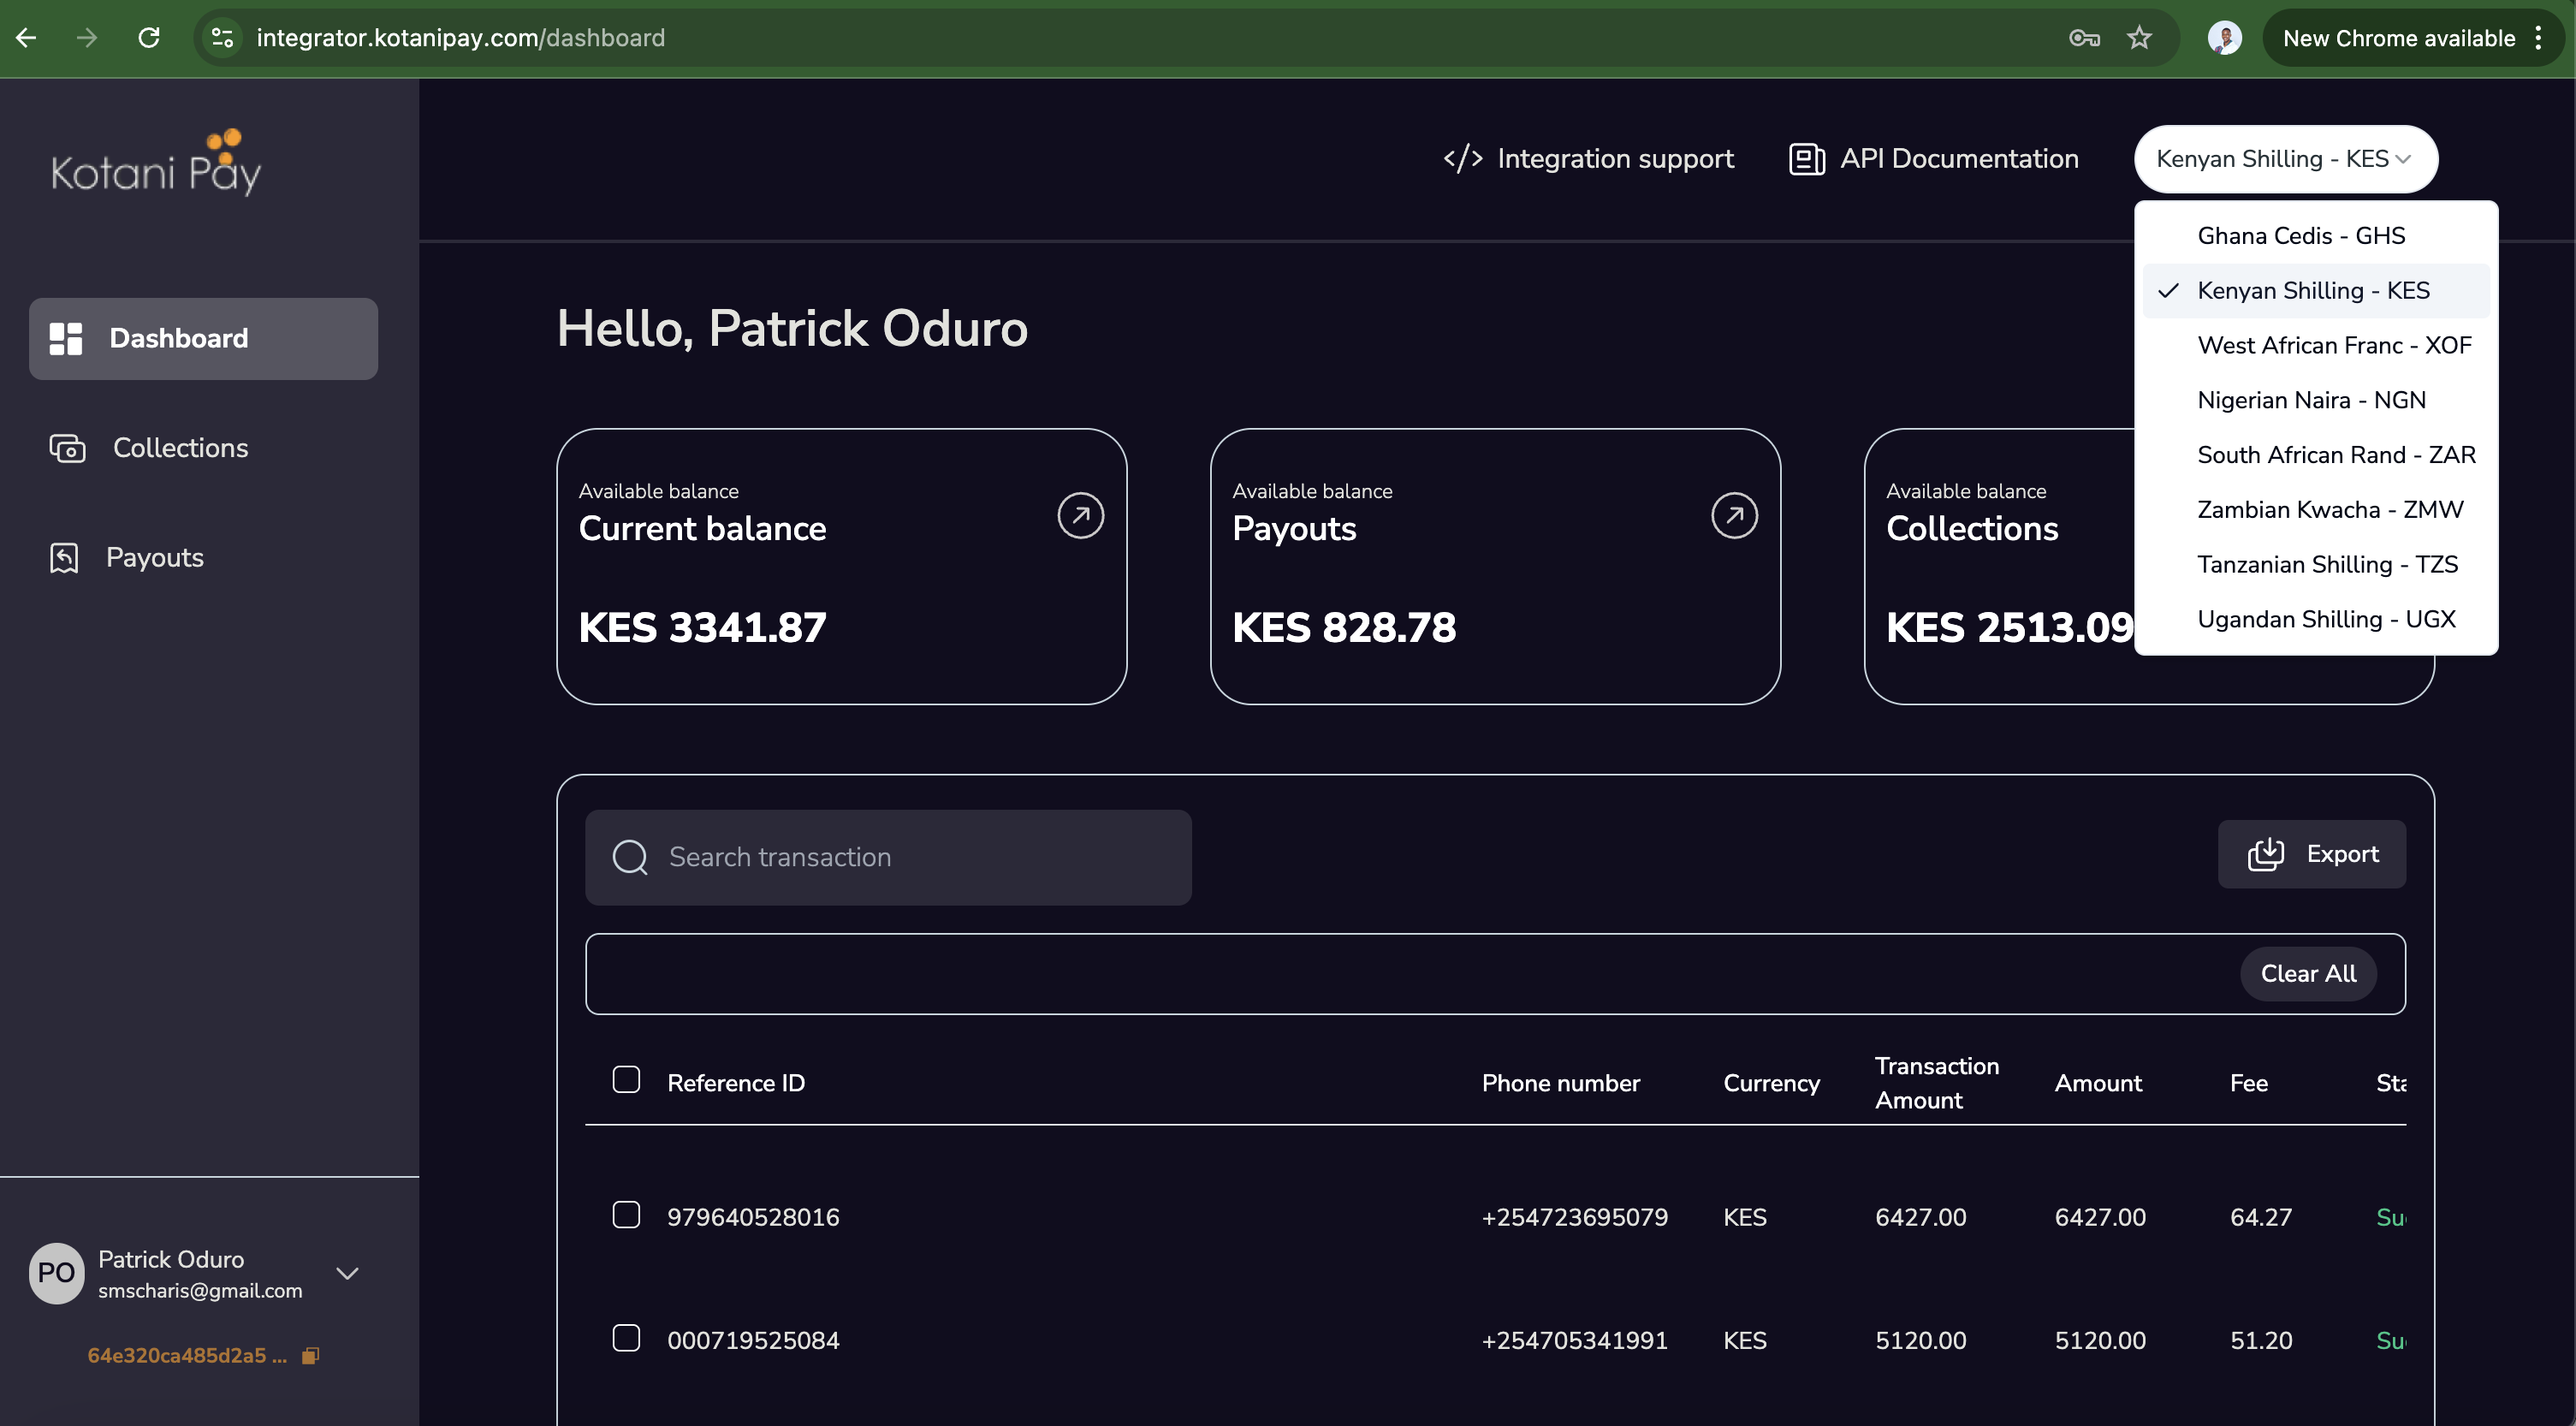Open API Documentation link
This screenshot has height=1426, width=2576.
[x=1934, y=159]
